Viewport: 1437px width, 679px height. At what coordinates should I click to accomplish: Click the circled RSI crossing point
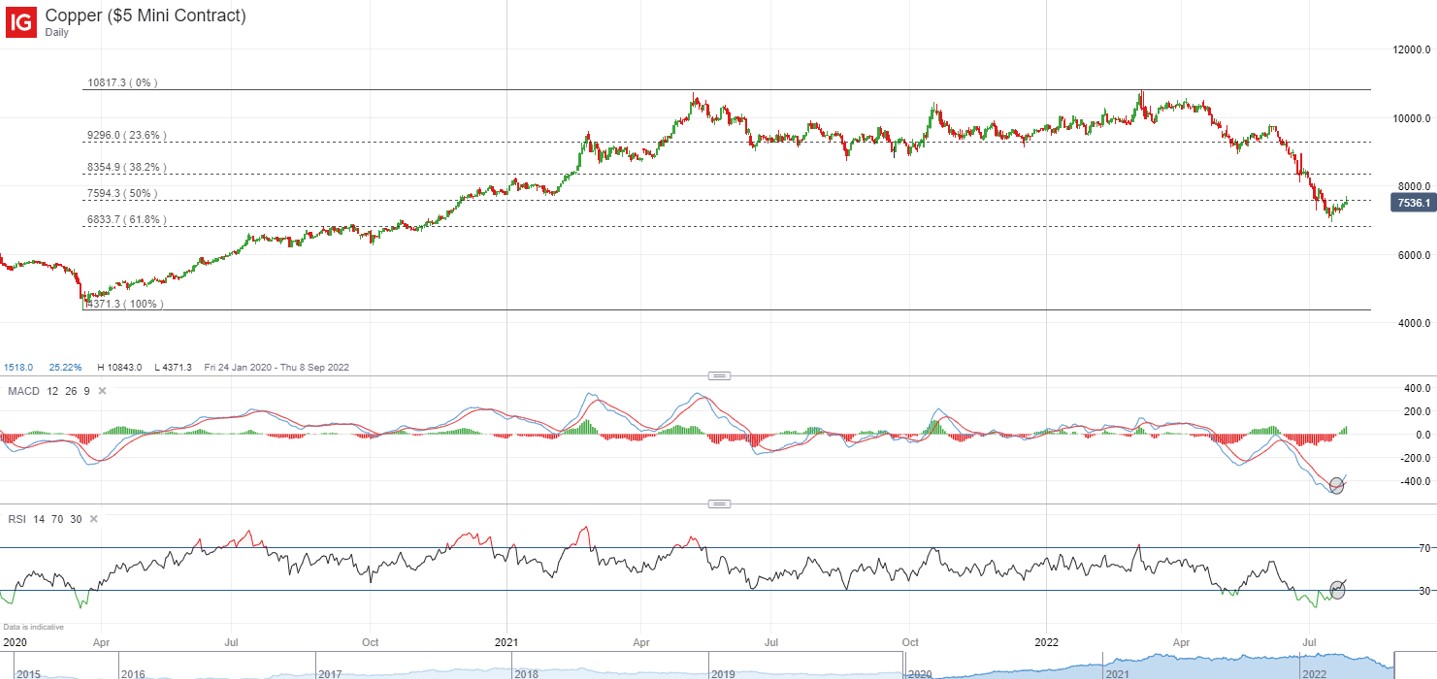(1338, 589)
